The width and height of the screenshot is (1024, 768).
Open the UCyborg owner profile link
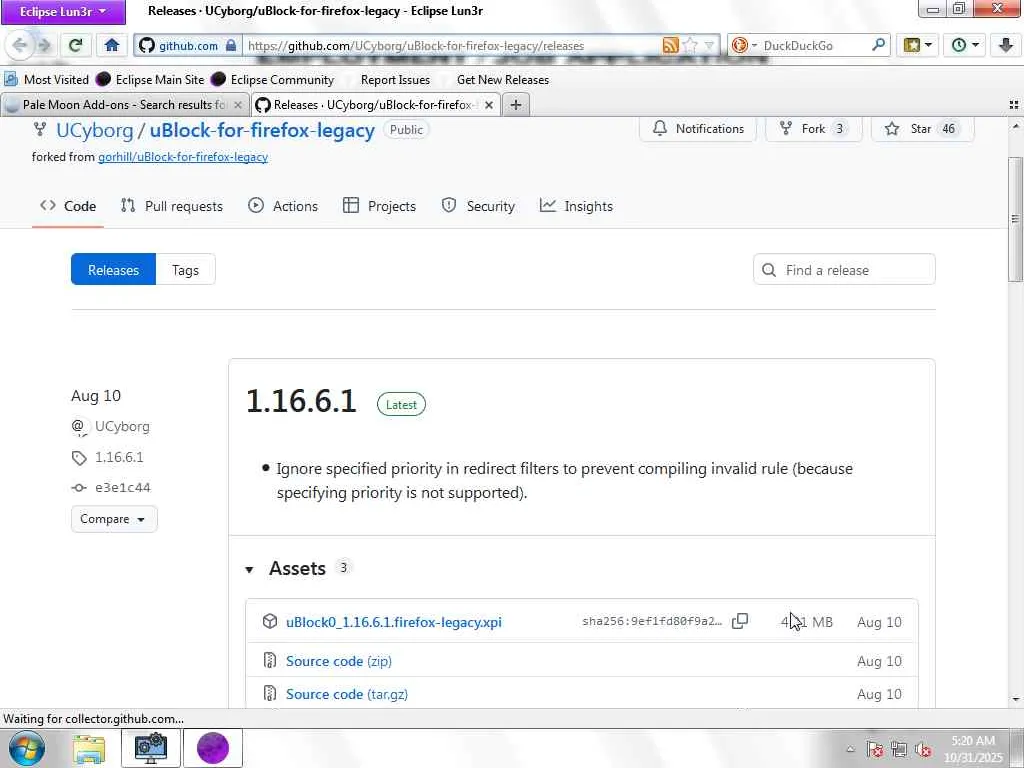coord(95,130)
